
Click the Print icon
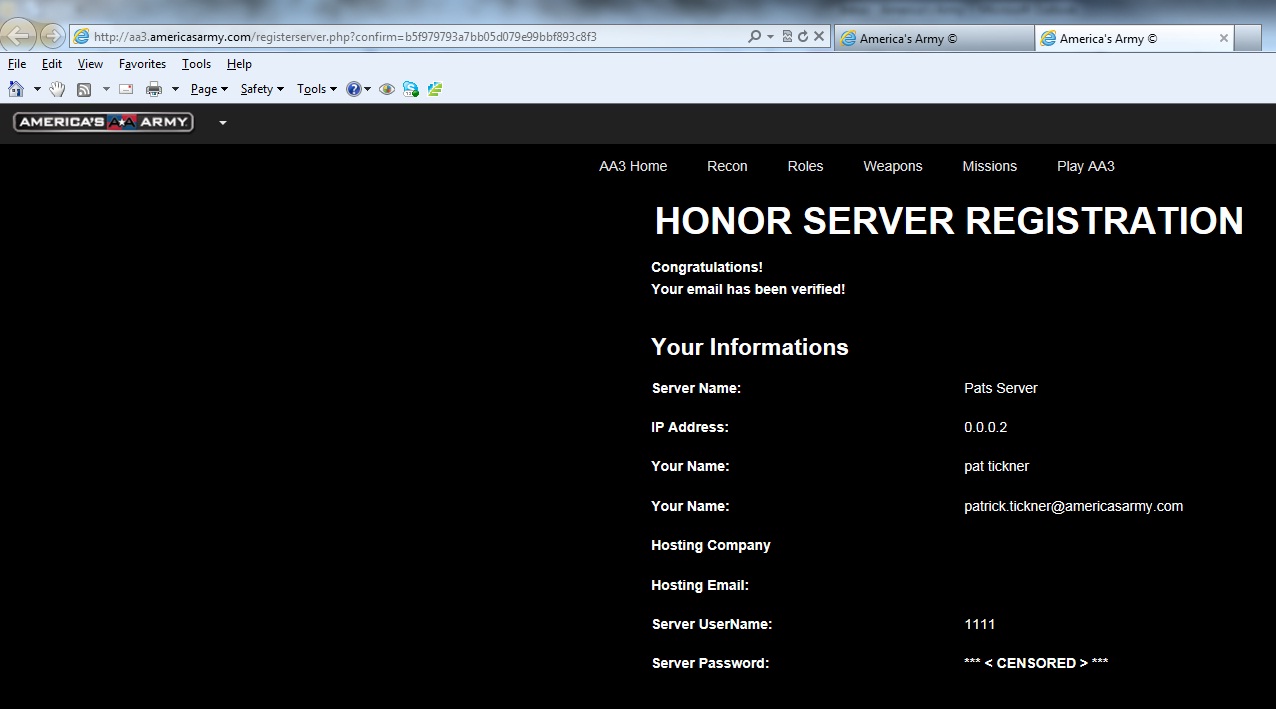[154, 89]
